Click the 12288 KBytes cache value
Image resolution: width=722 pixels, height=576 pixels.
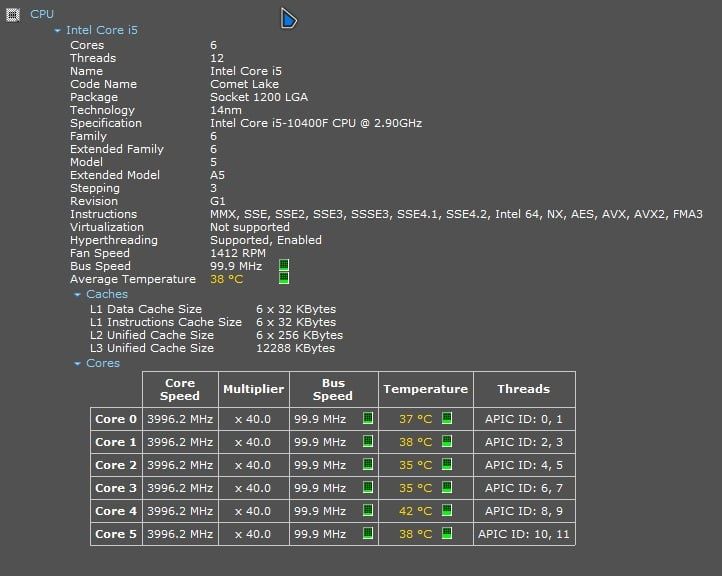pos(296,348)
